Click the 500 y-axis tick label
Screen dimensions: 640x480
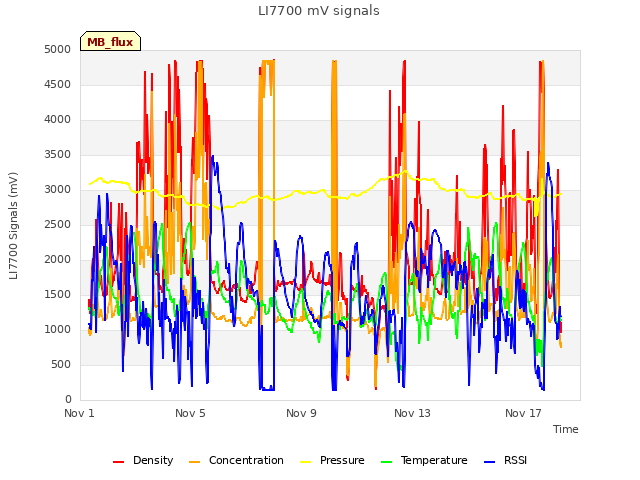coord(61,364)
